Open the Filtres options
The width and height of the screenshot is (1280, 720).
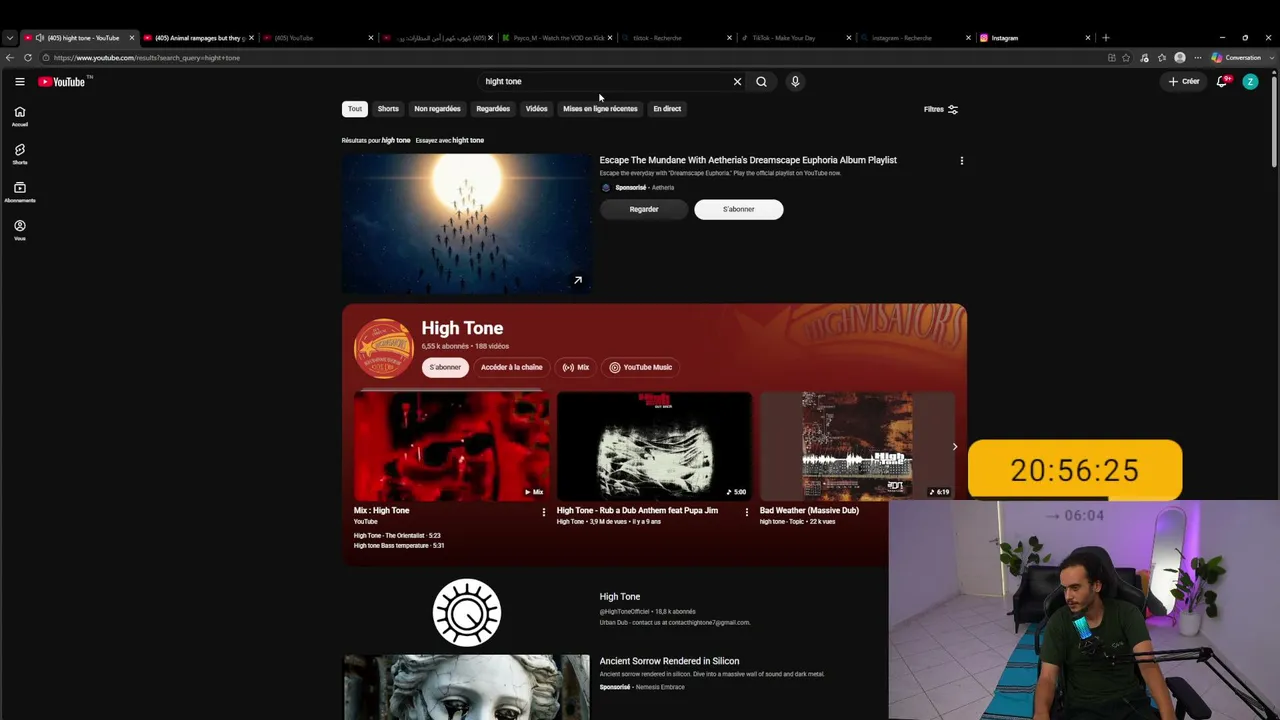[941, 109]
